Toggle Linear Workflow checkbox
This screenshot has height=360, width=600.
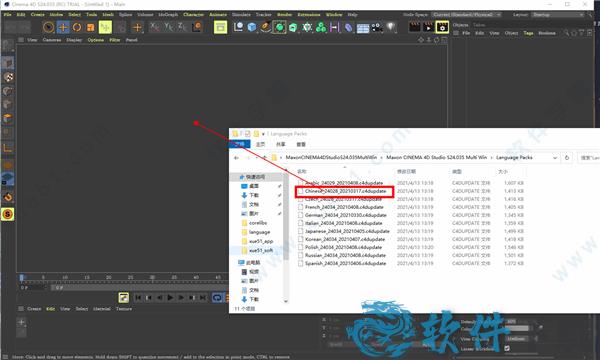pyautogui.click(x=507, y=348)
